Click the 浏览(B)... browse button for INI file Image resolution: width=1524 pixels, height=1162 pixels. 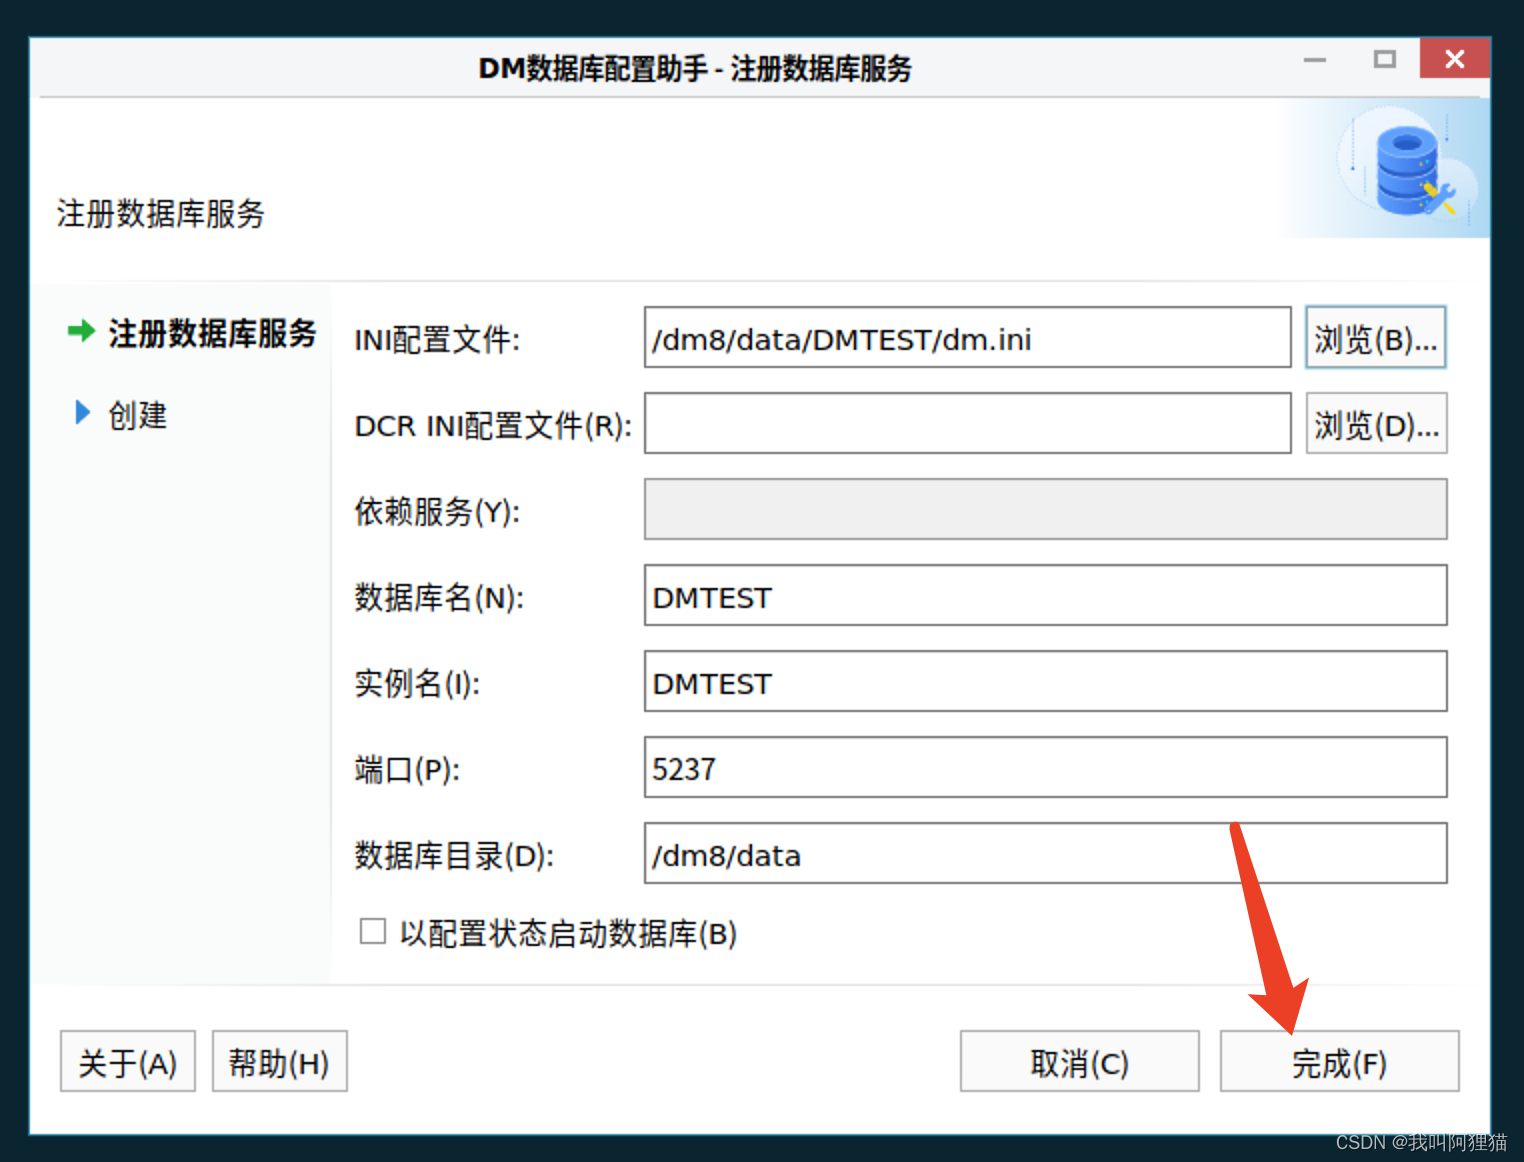pyautogui.click(x=1375, y=338)
